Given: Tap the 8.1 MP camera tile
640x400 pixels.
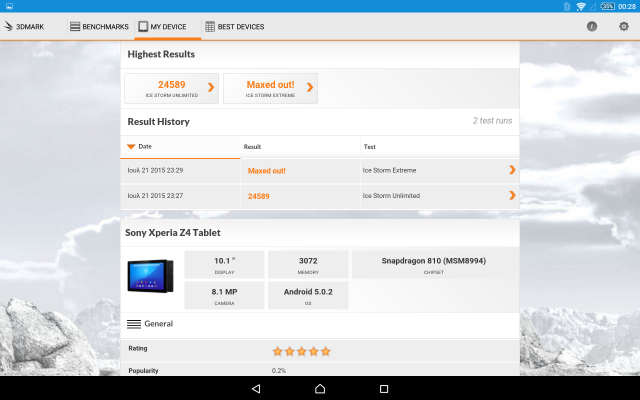Looking at the screenshot, I should (224, 295).
